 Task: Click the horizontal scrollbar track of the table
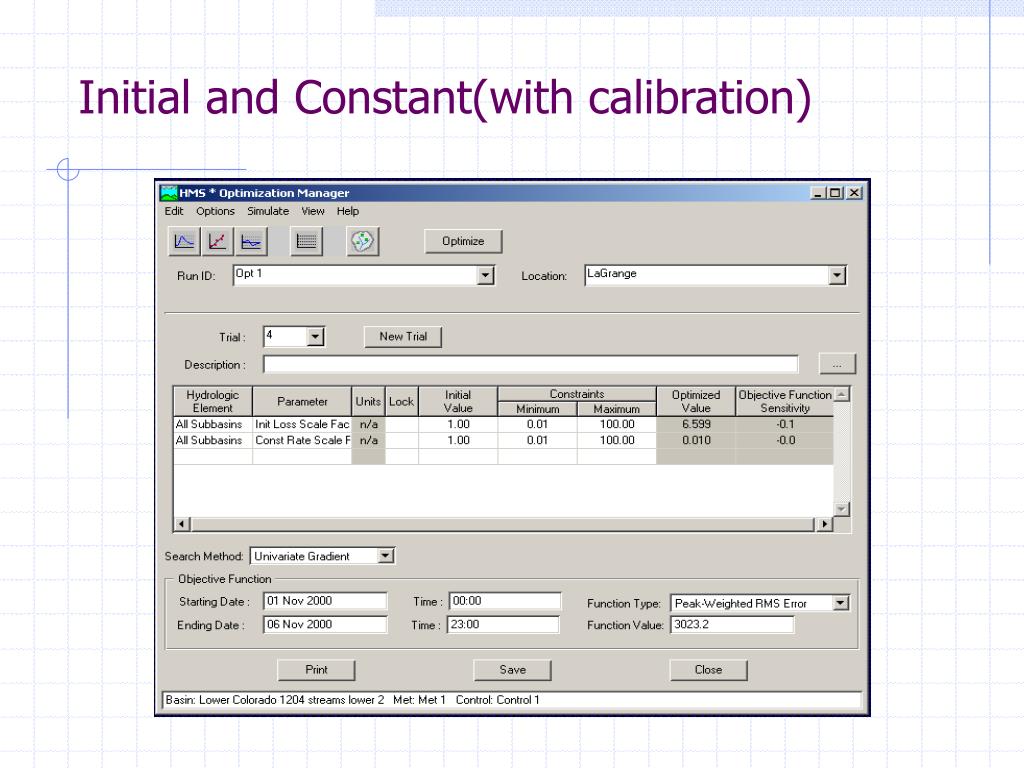pyautogui.click(x=503, y=524)
